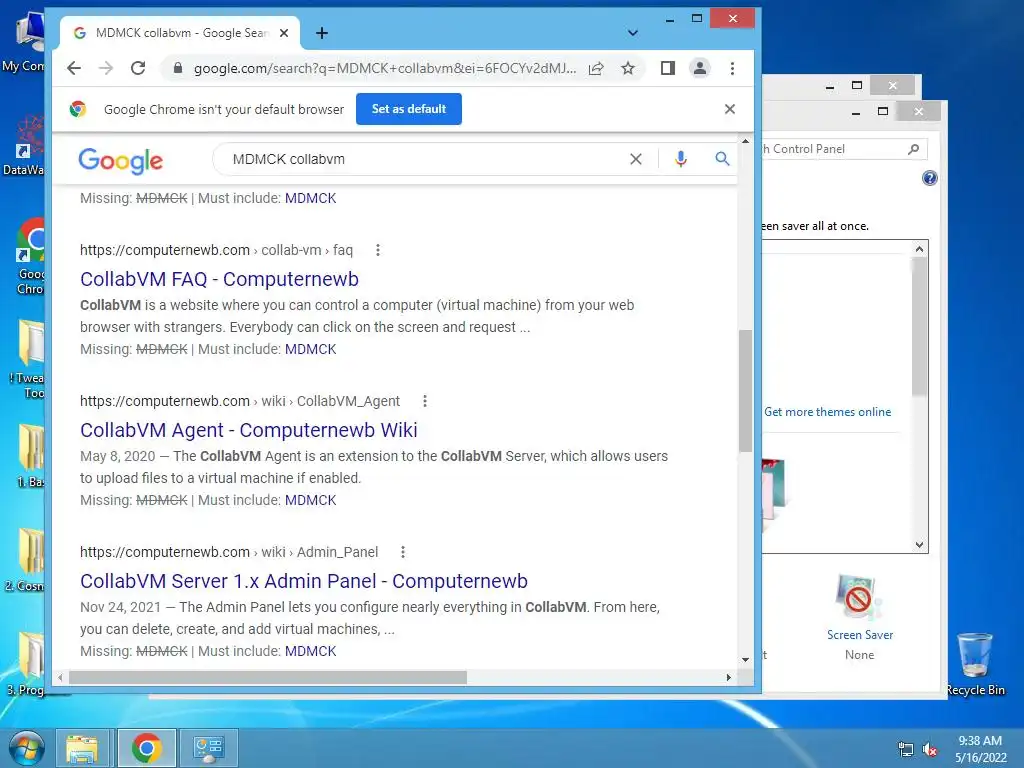The image size is (1024, 768).
Task: Open CollabVM Server 1.x Admin Panel result
Action: 304,581
